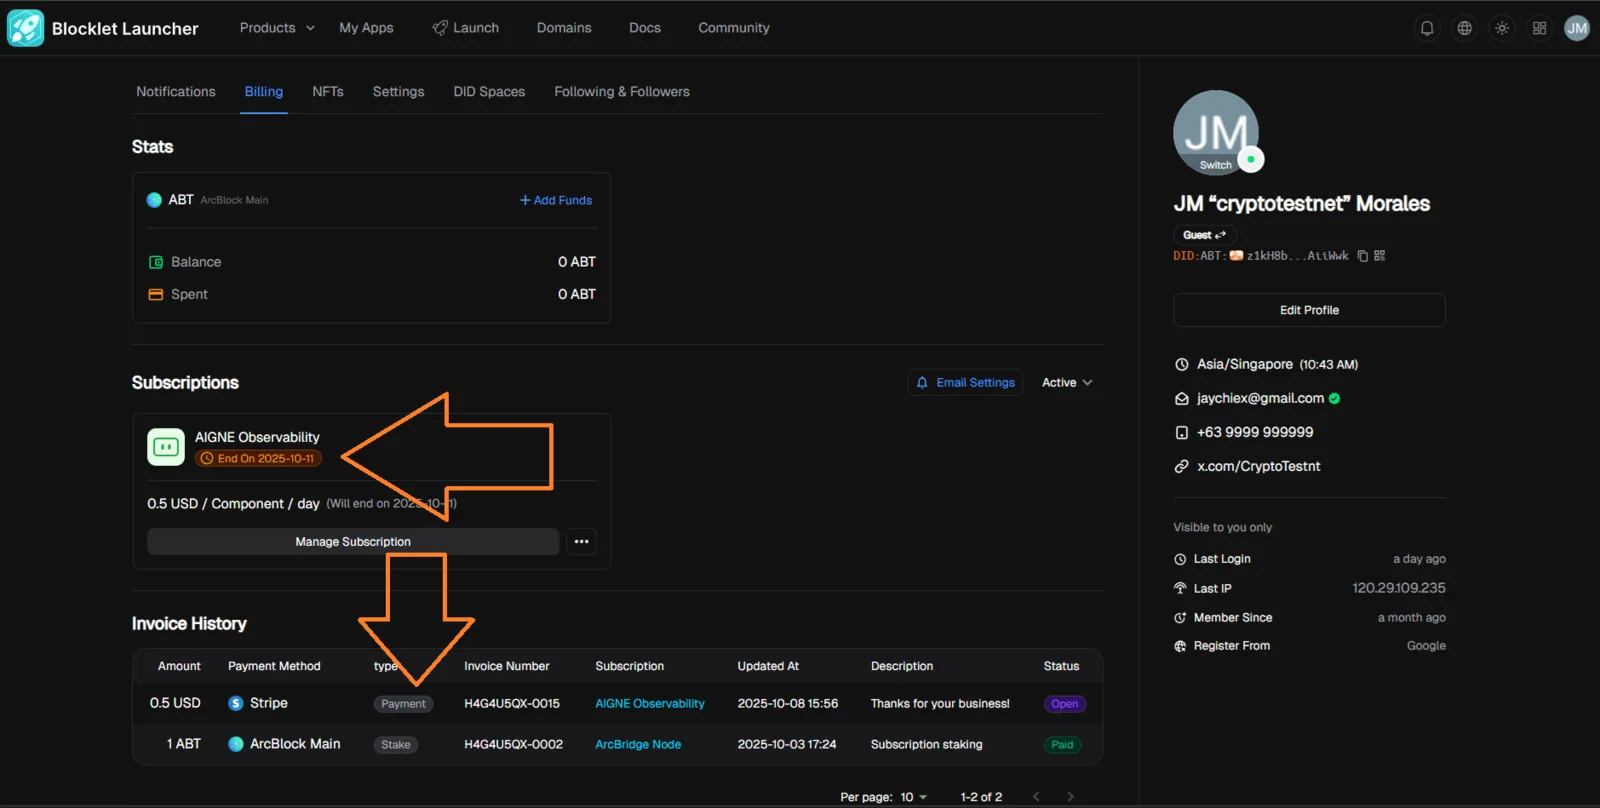Click the Balance wallet icon
This screenshot has height=808, width=1600.
tap(156, 262)
